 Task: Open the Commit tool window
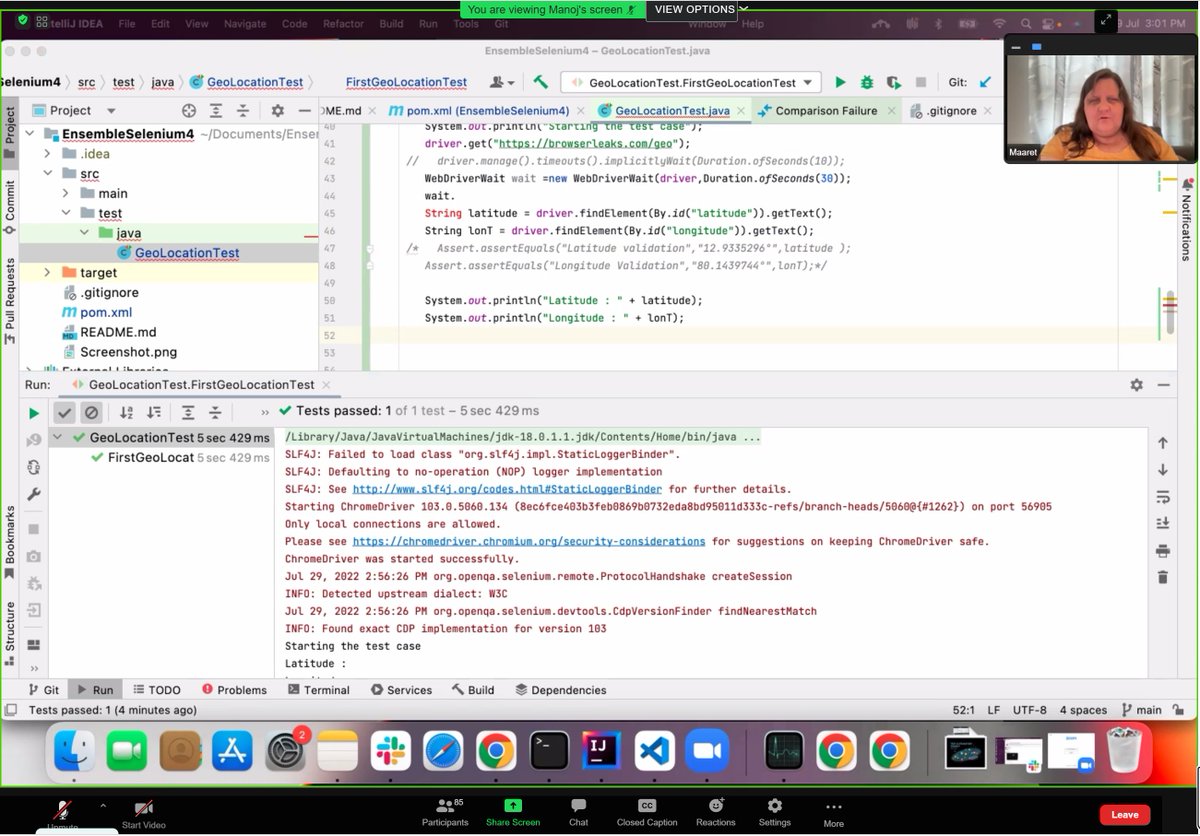click(10, 208)
